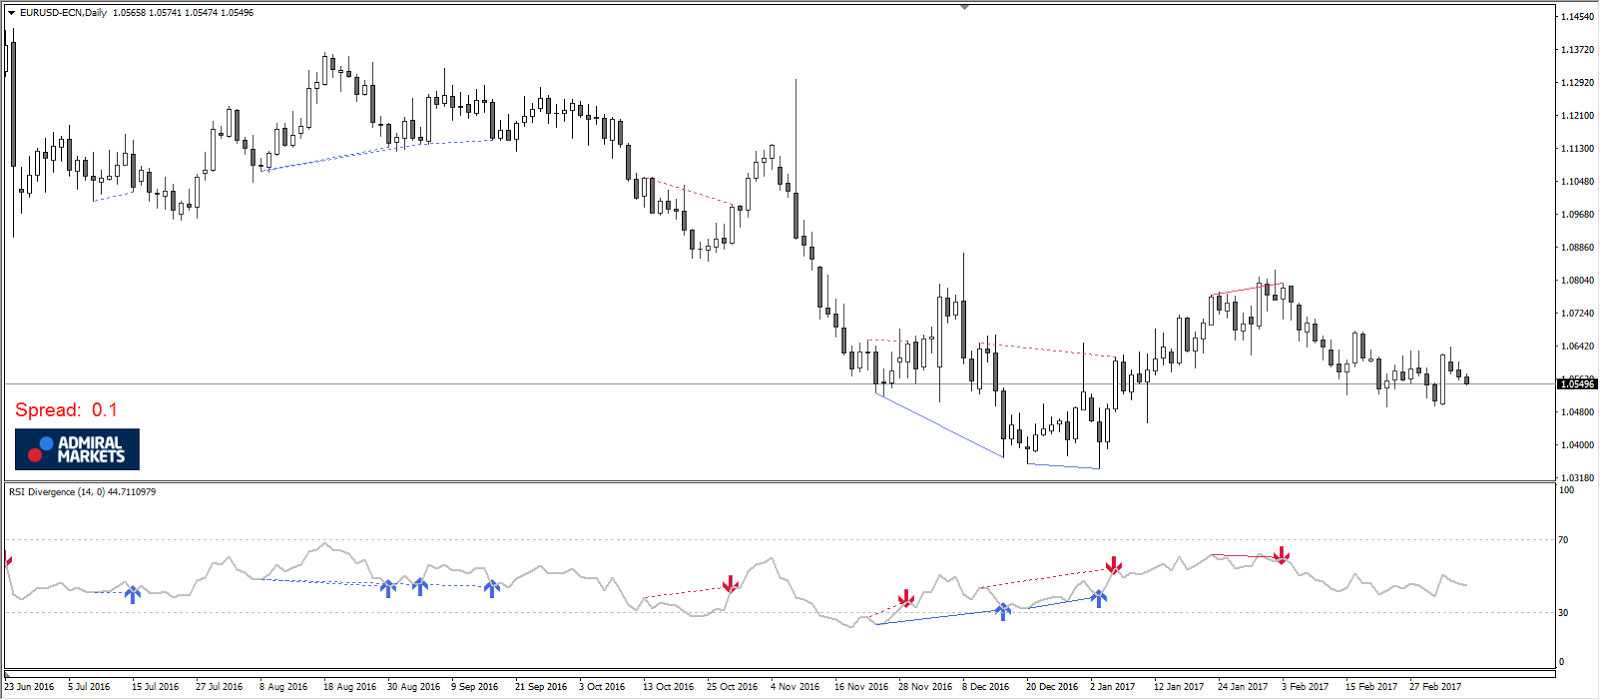Click the blue up arrow near 8 Dec 2016
The height and width of the screenshot is (700, 1600).
point(1003,611)
